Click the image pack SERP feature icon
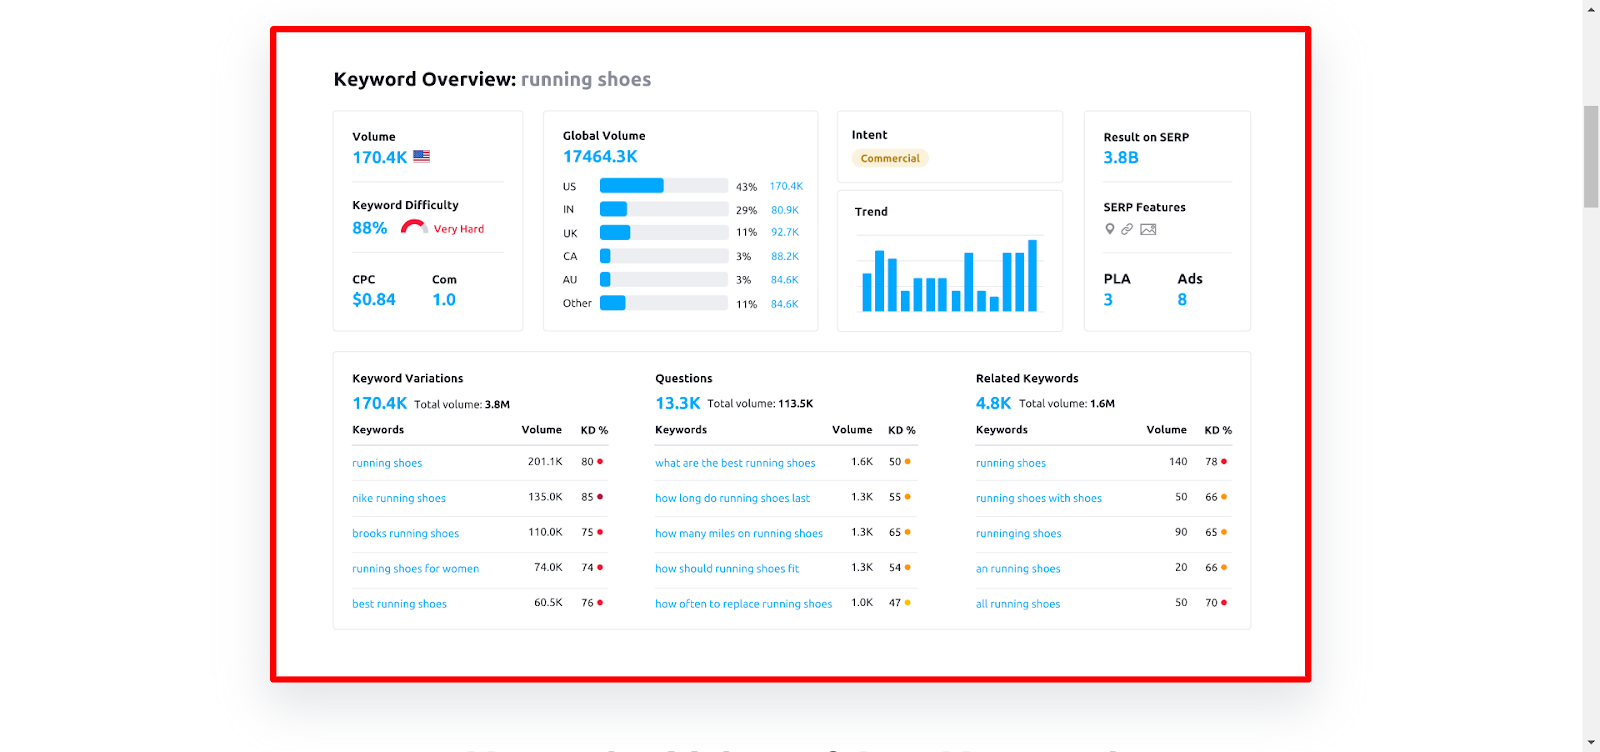This screenshot has width=1600, height=752. 1148,229
